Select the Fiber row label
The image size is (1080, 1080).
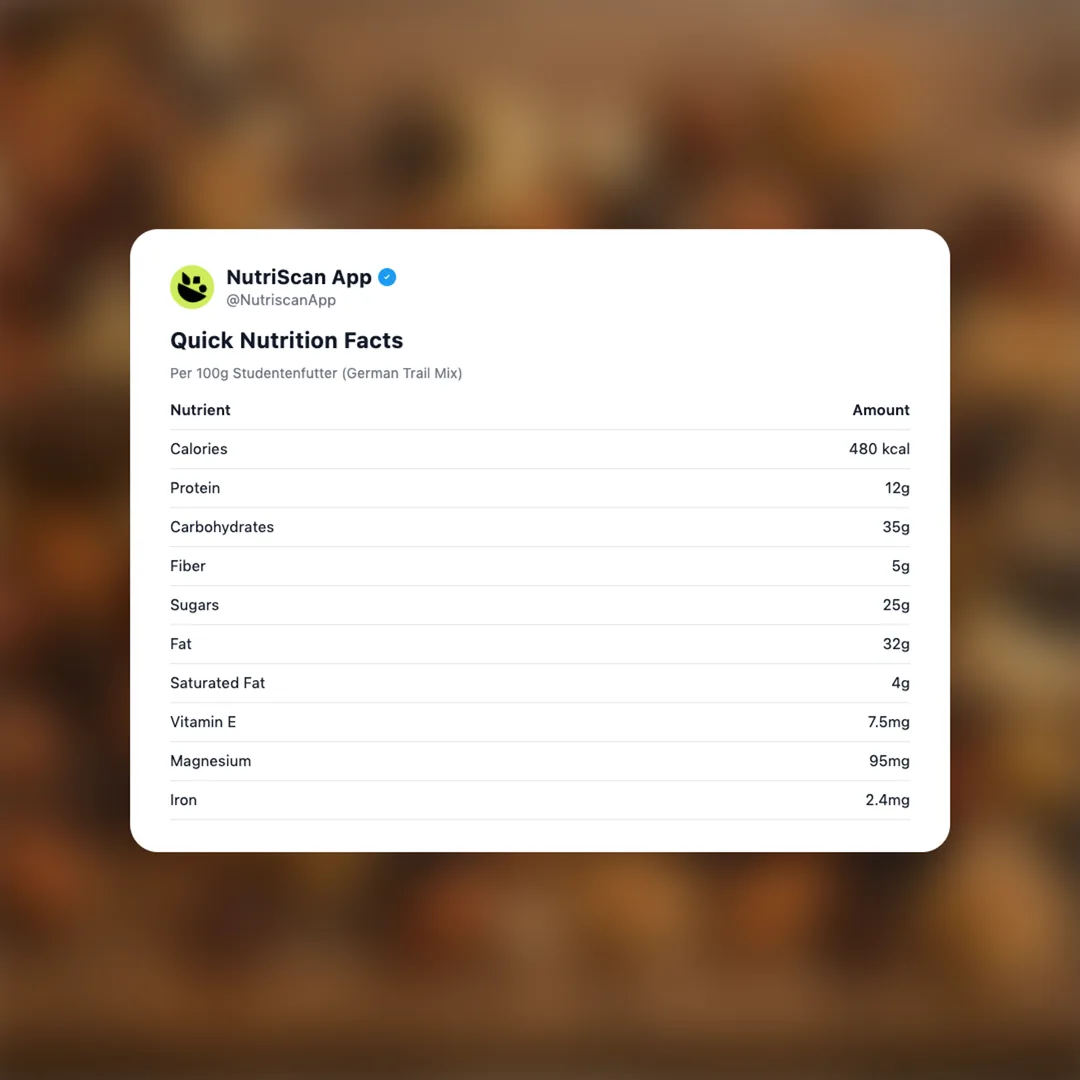coord(188,566)
